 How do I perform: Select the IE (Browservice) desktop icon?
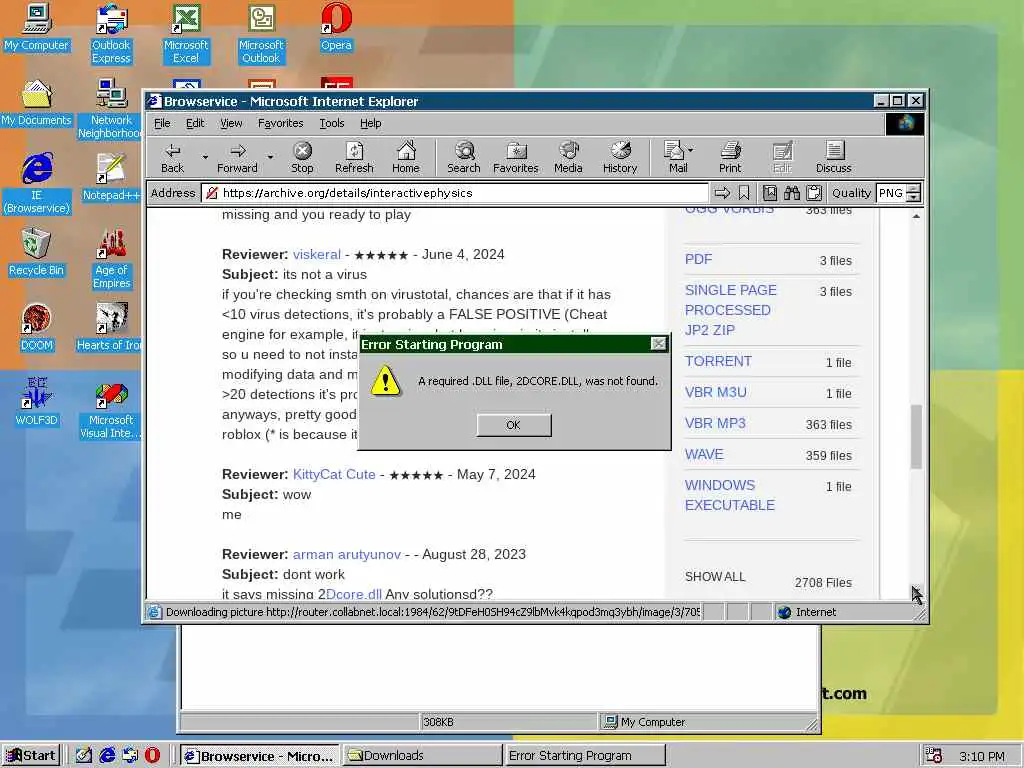37,184
